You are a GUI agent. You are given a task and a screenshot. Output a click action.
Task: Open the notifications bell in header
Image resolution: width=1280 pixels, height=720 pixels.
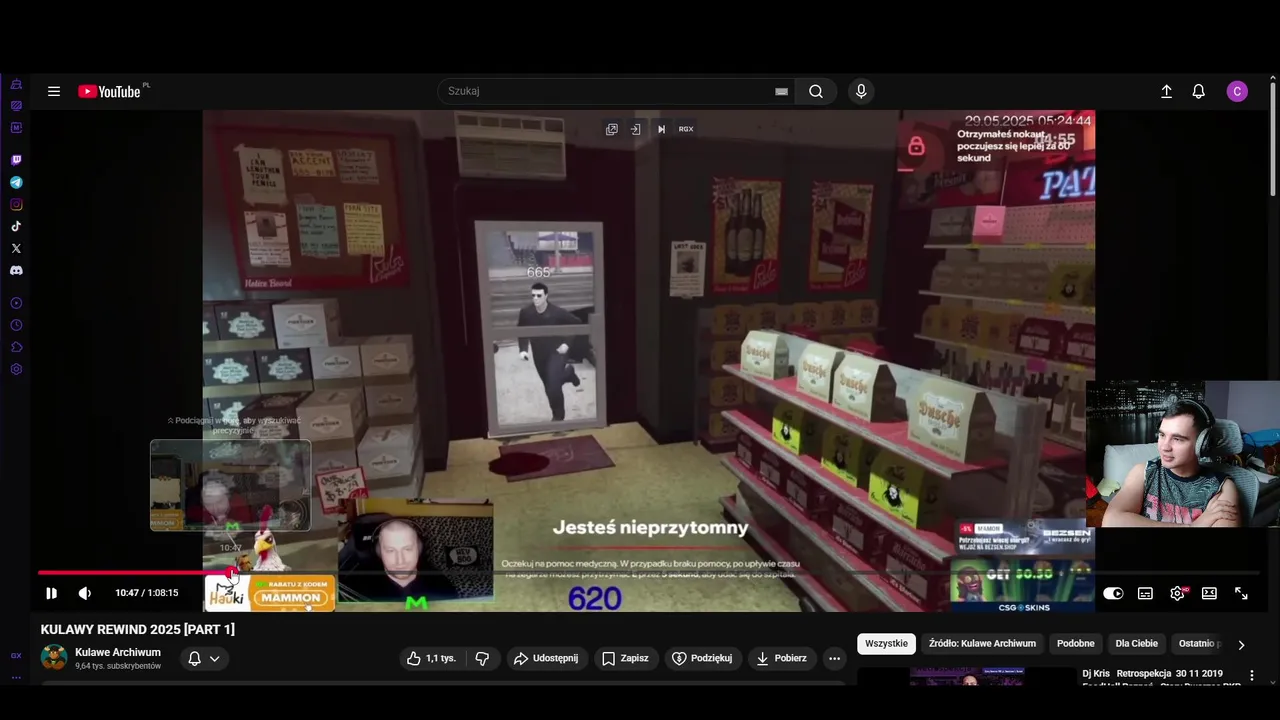tap(1198, 91)
